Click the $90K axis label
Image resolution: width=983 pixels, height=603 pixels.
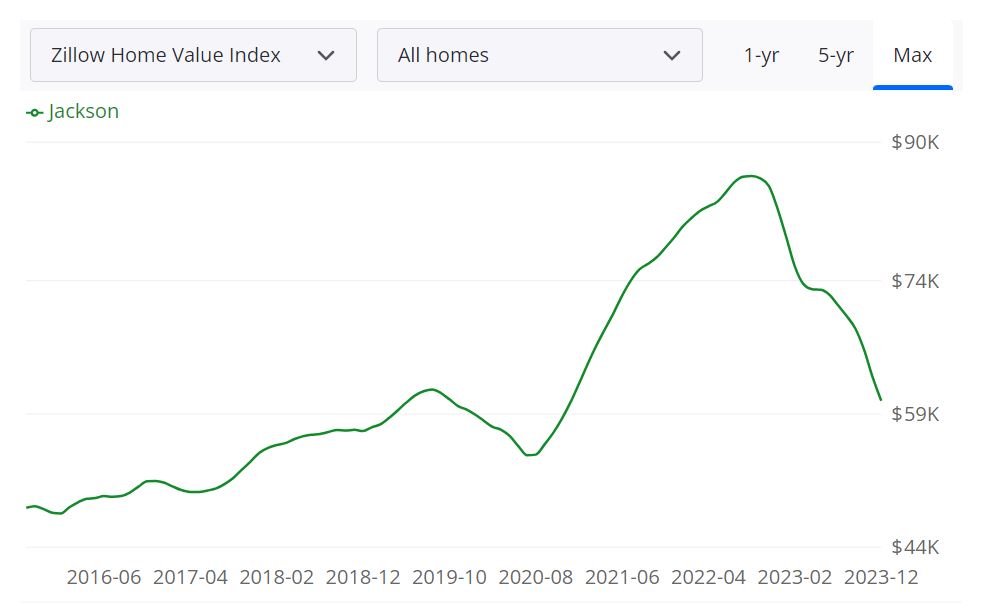point(915,142)
